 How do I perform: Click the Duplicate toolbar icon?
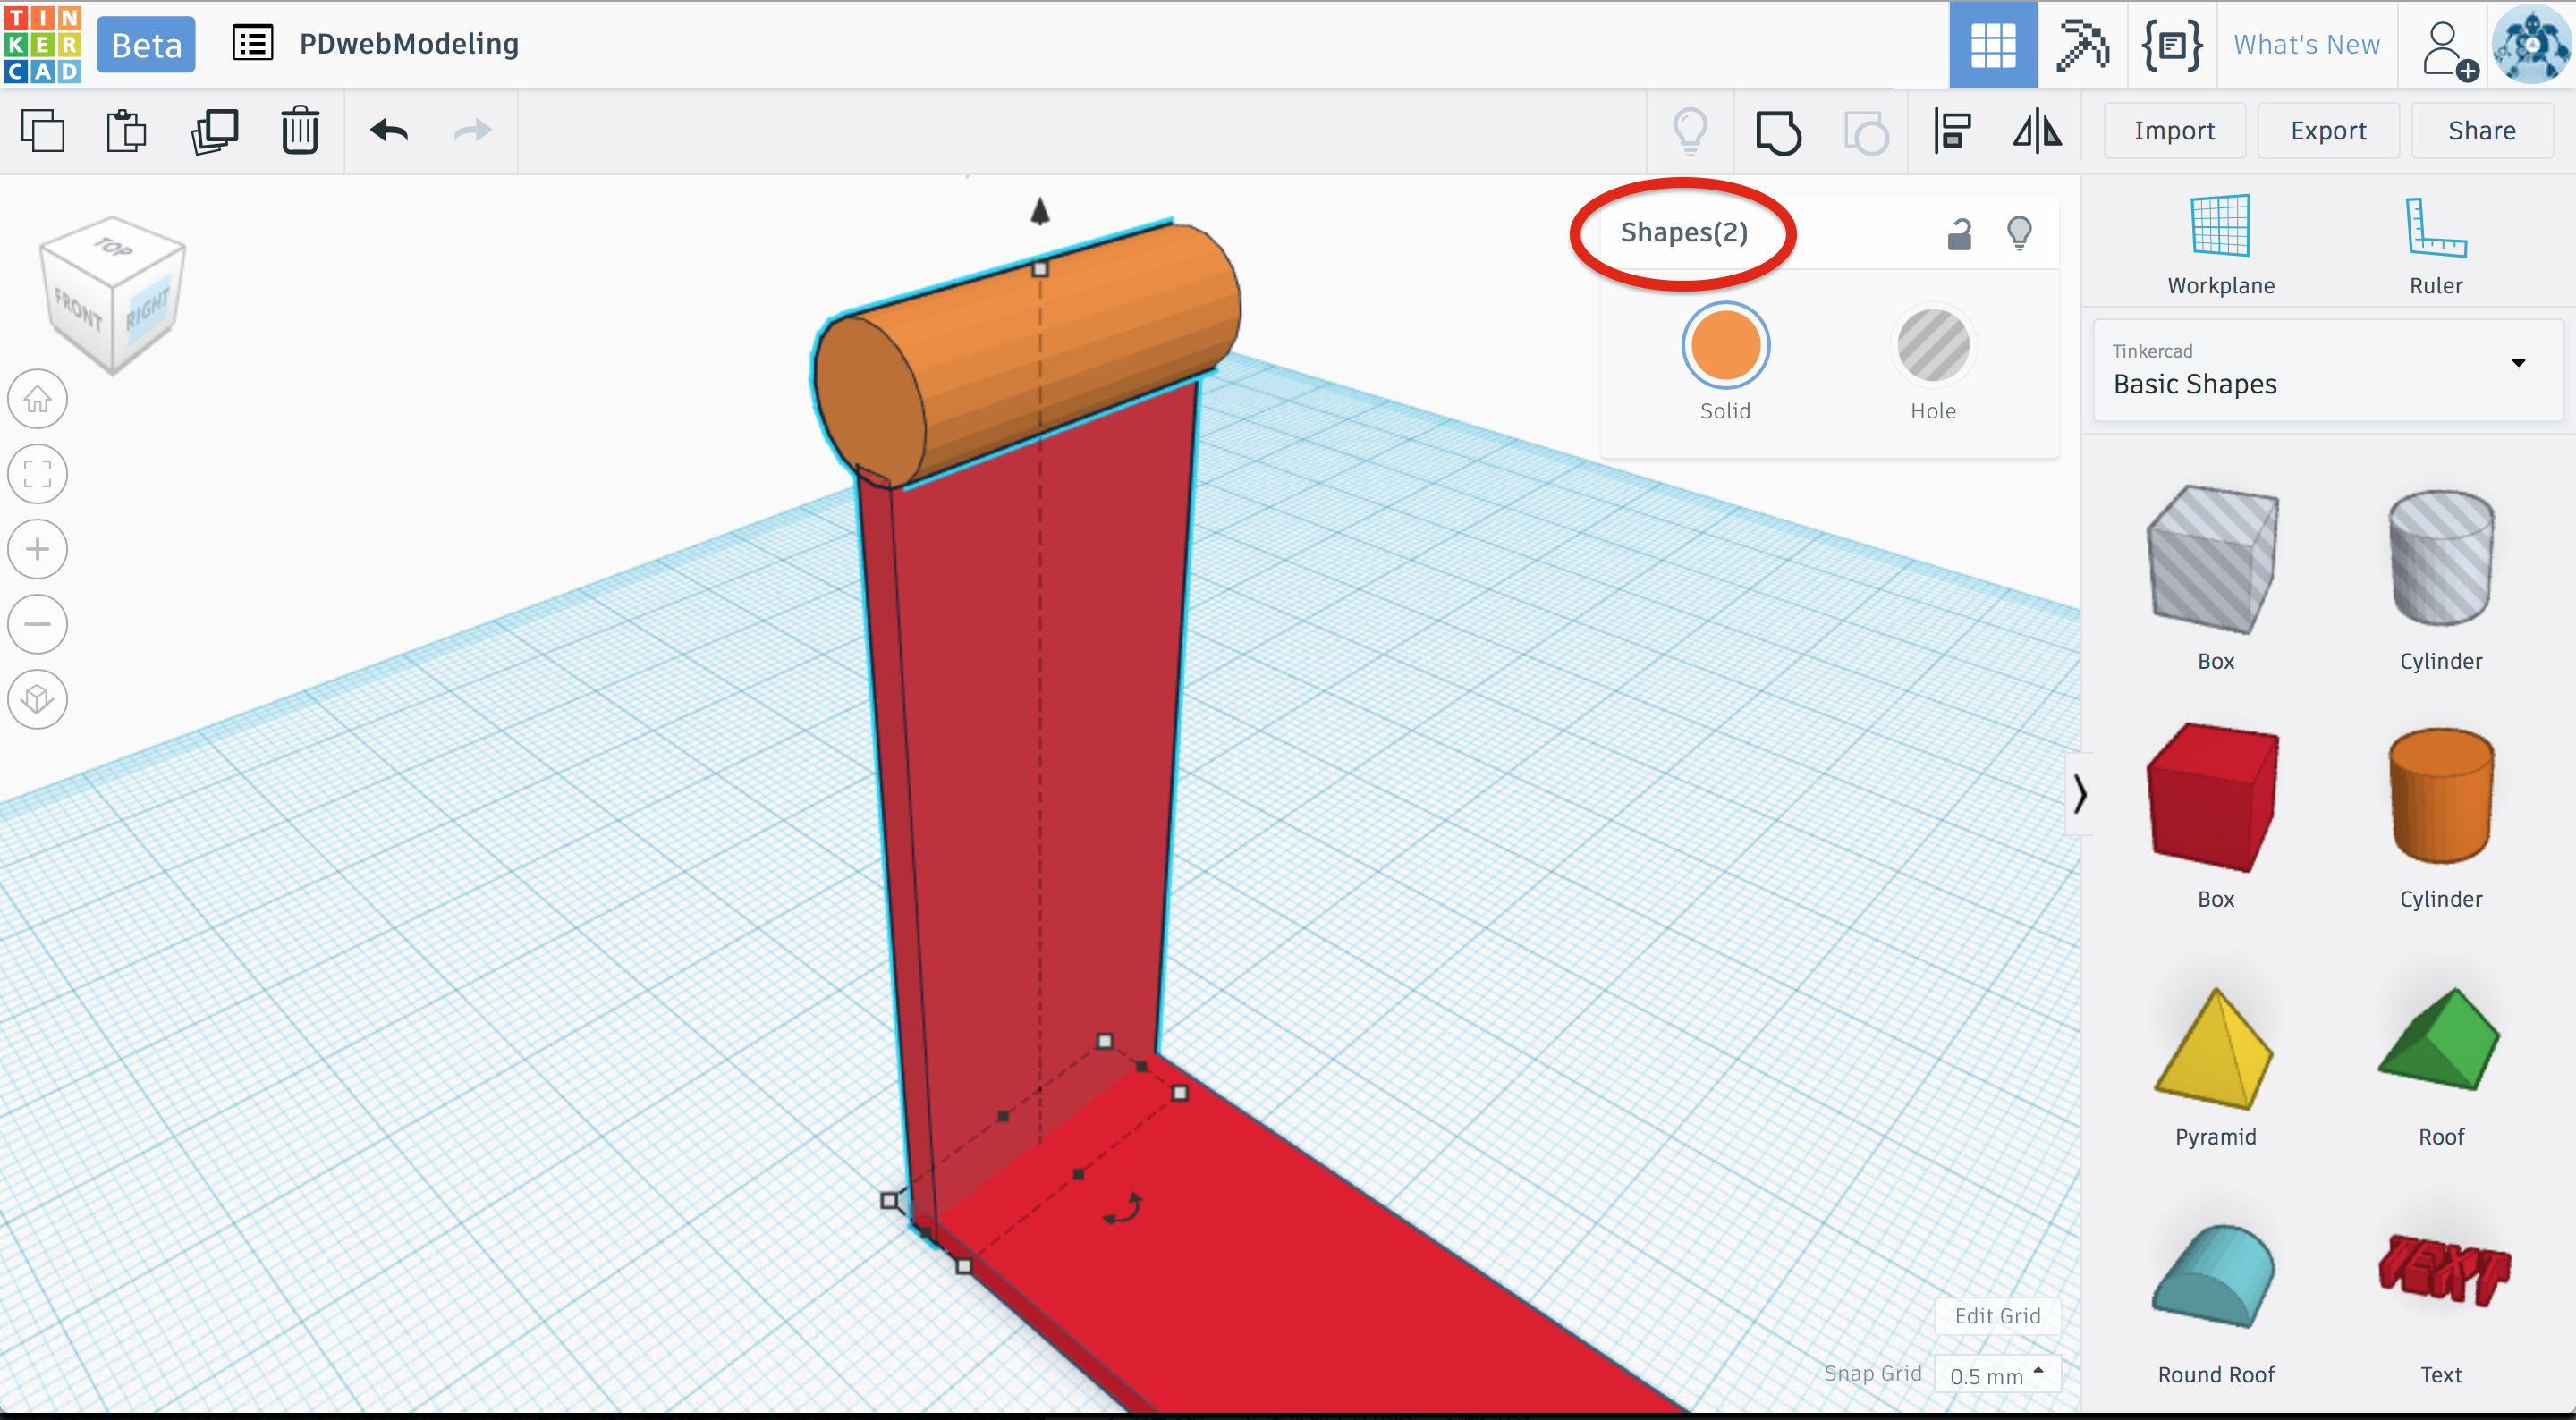(x=214, y=131)
